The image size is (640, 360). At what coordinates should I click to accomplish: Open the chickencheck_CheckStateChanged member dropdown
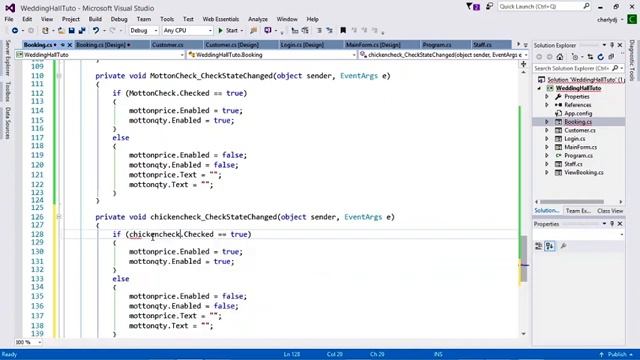pyautogui.click(x=443, y=55)
